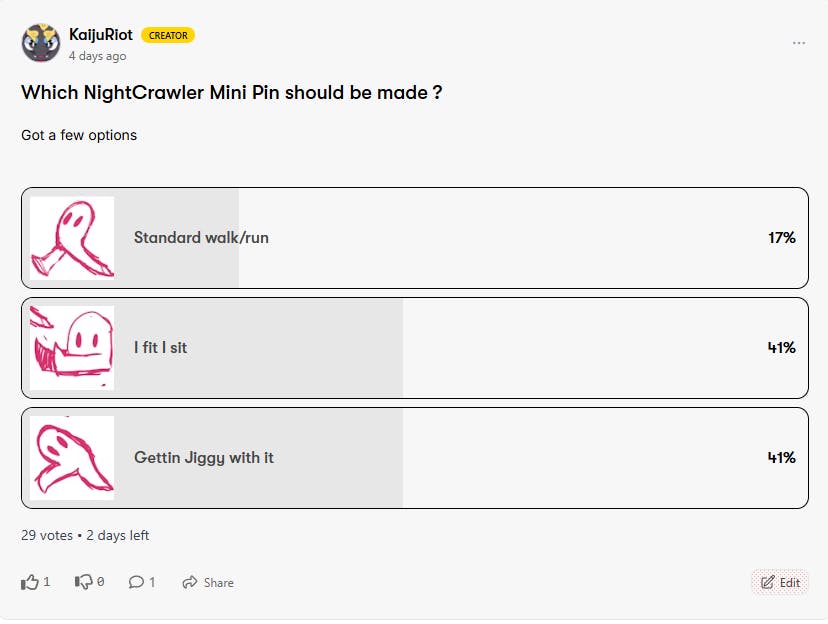Click the yellow CREATOR badge
Screen dimensions: 828x624
click(168, 35)
